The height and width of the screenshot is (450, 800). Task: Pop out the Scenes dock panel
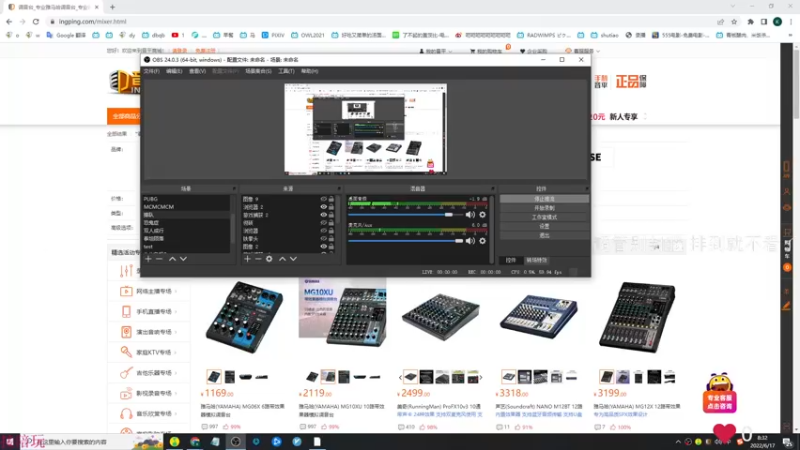(234, 189)
